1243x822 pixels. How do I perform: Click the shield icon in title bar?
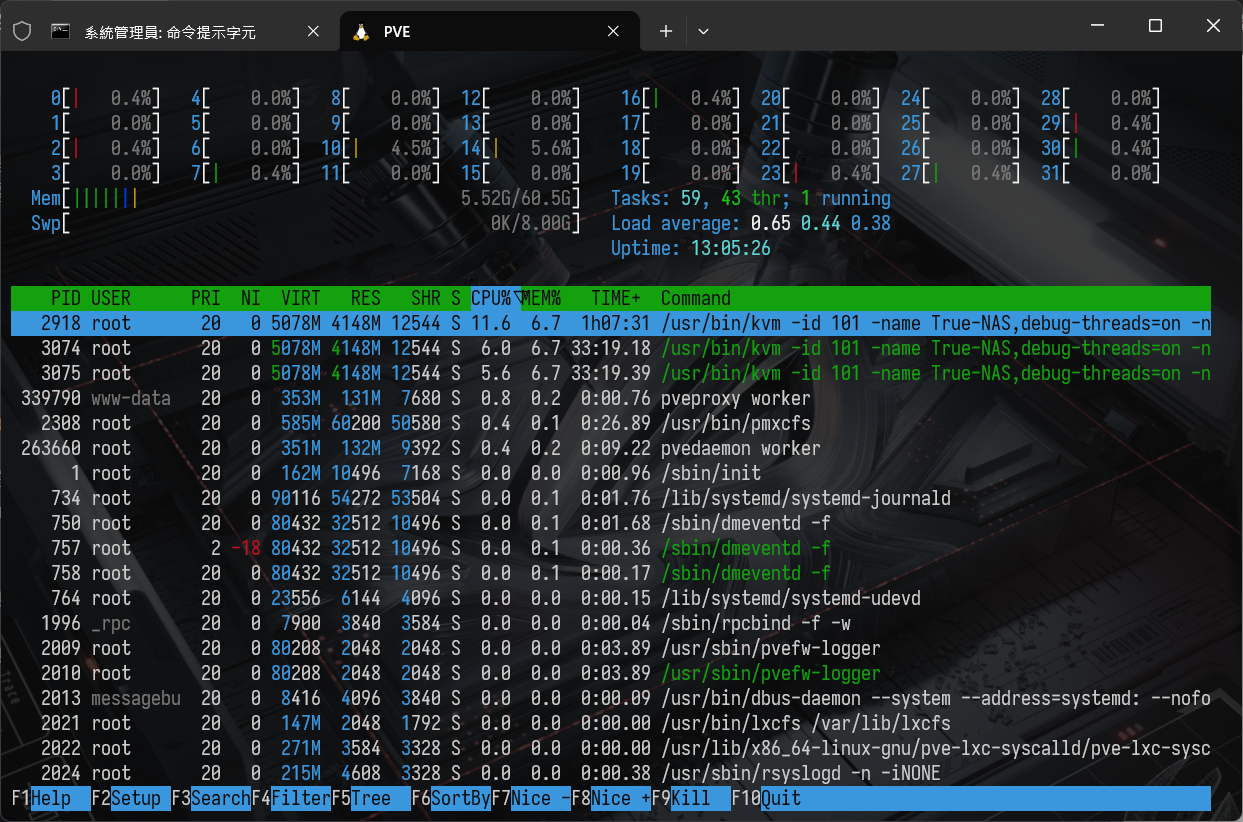pyautogui.click(x=21, y=32)
